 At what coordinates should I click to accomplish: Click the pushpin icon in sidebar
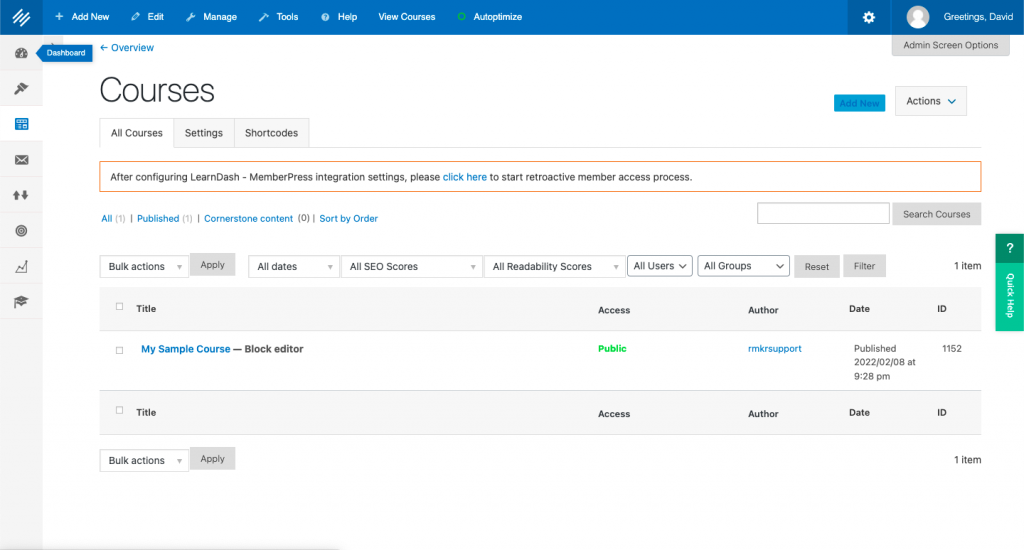click(x=21, y=89)
